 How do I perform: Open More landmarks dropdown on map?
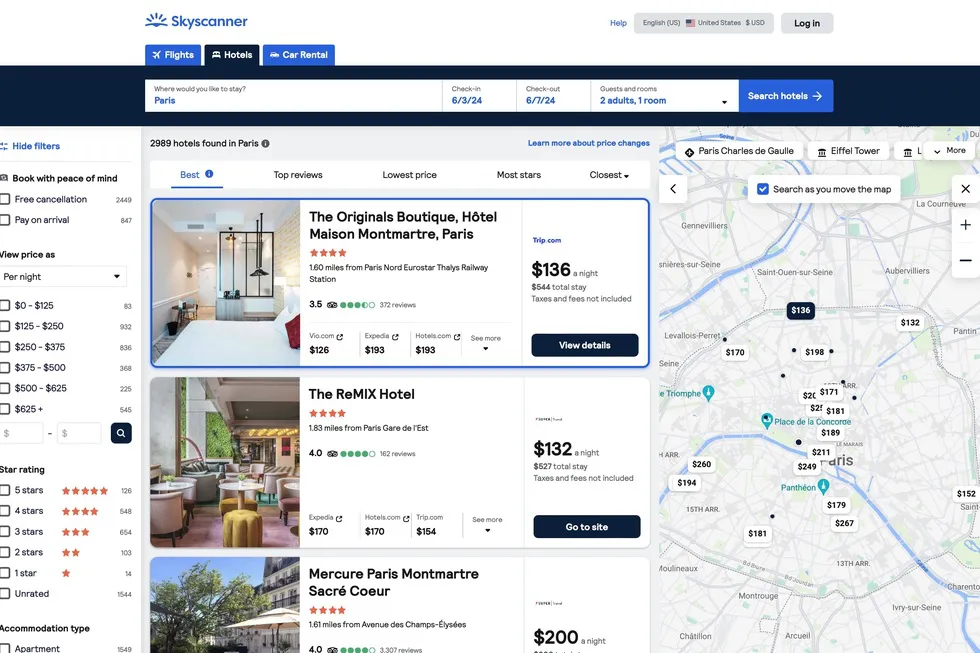pyautogui.click(x=949, y=151)
